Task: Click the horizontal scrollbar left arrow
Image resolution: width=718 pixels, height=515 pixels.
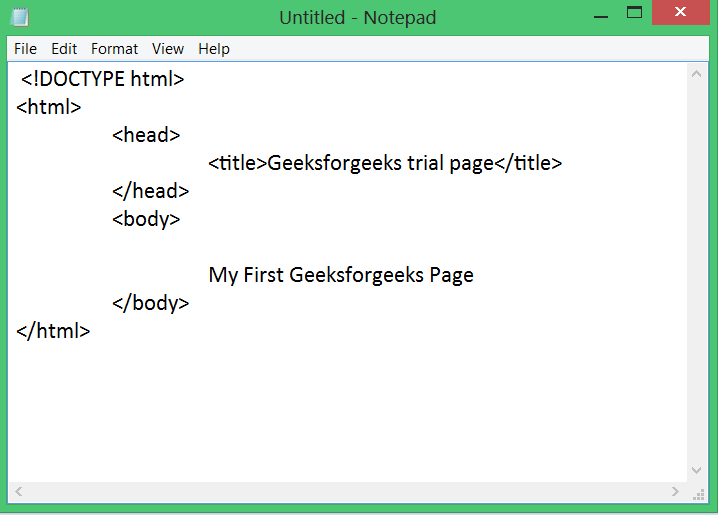Action: [18, 492]
